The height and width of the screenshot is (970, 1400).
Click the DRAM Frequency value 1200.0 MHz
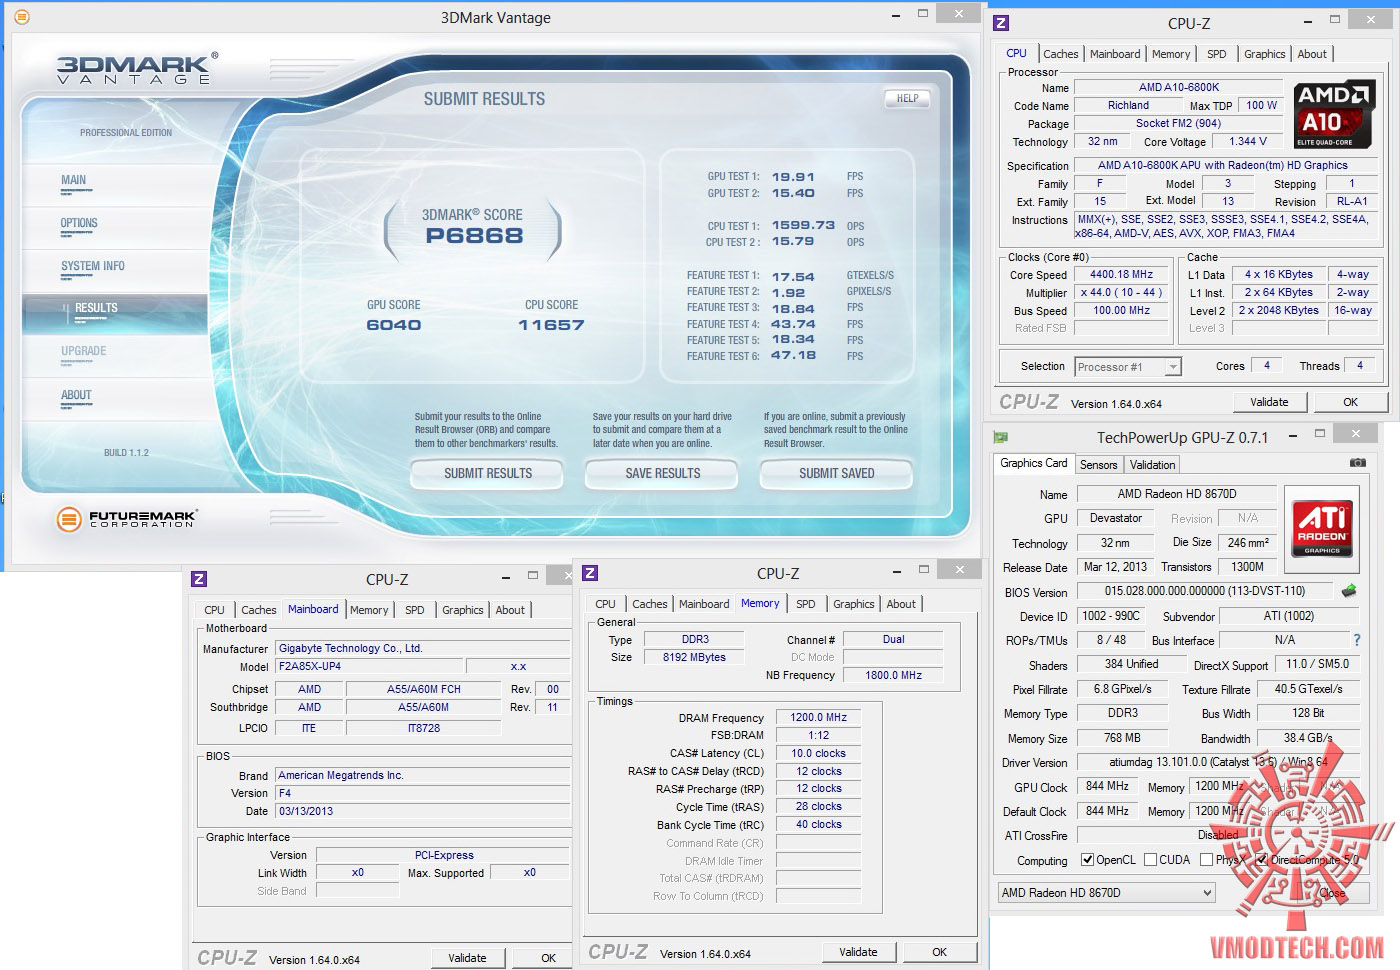coord(819,718)
